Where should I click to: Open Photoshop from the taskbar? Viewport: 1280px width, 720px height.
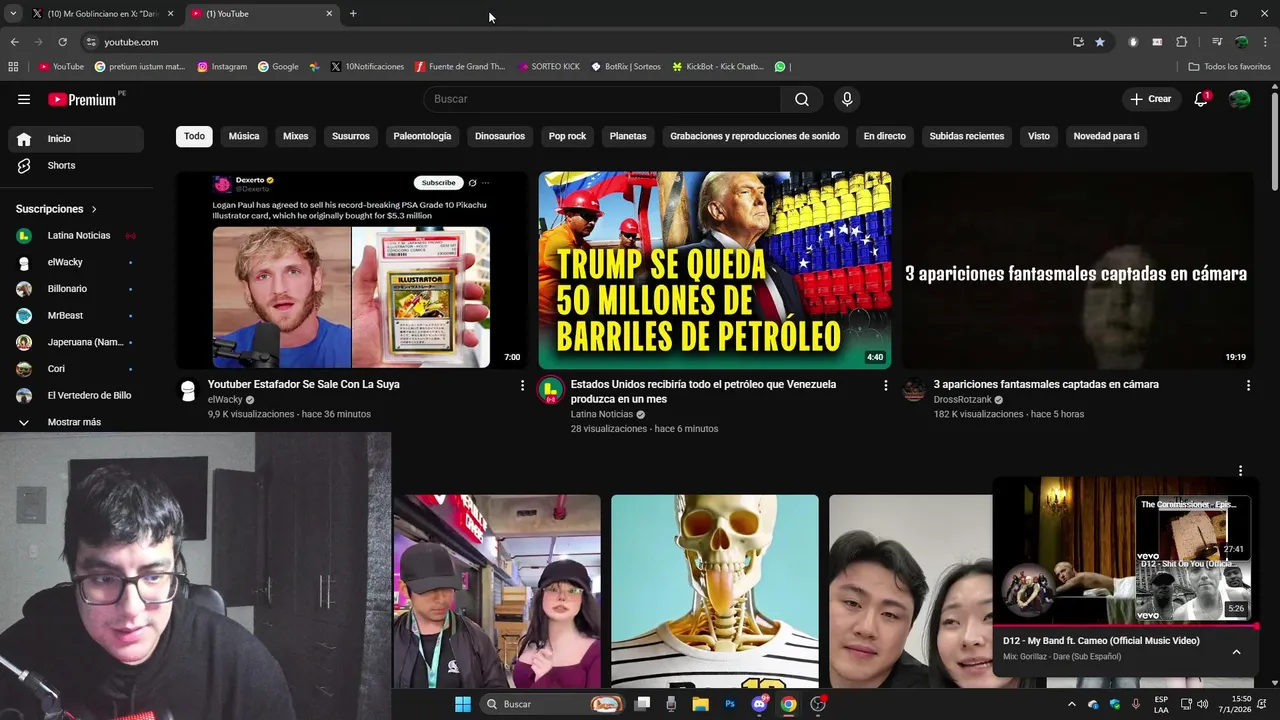pyautogui.click(x=730, y=704)
